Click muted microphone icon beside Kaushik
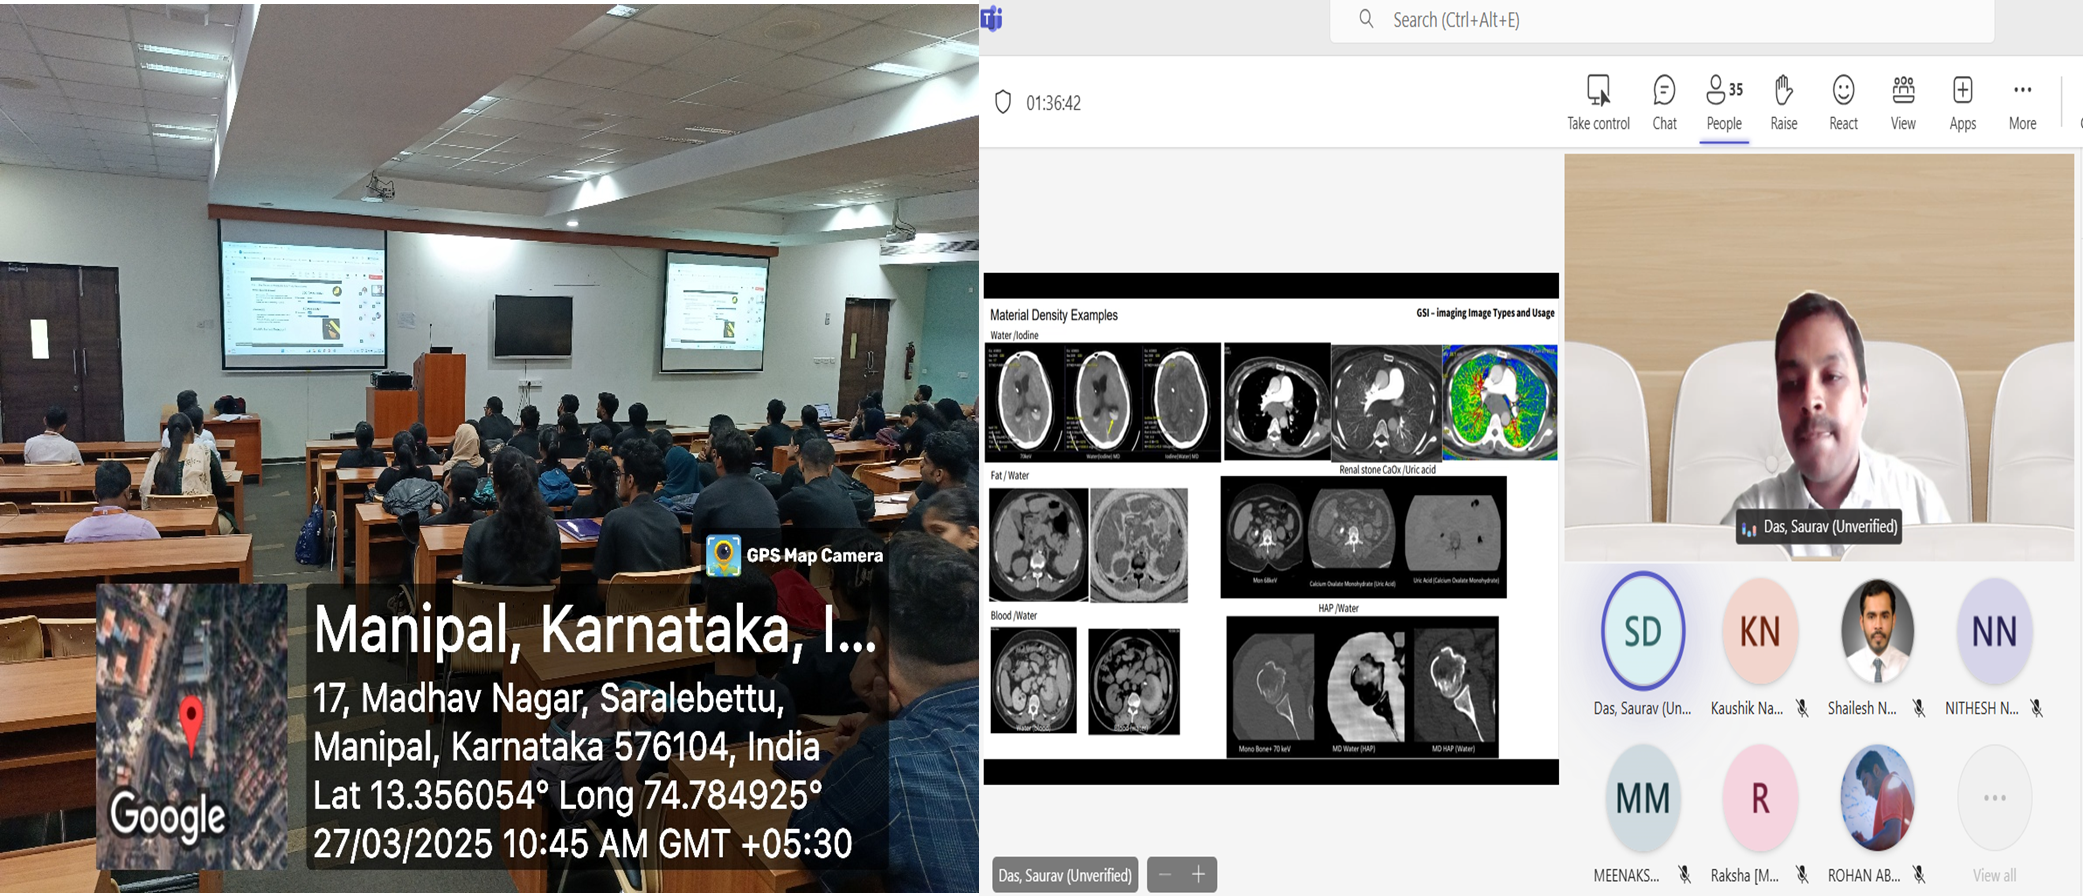The height and width of the screenshot is (896, 2083). (1802, 708)
